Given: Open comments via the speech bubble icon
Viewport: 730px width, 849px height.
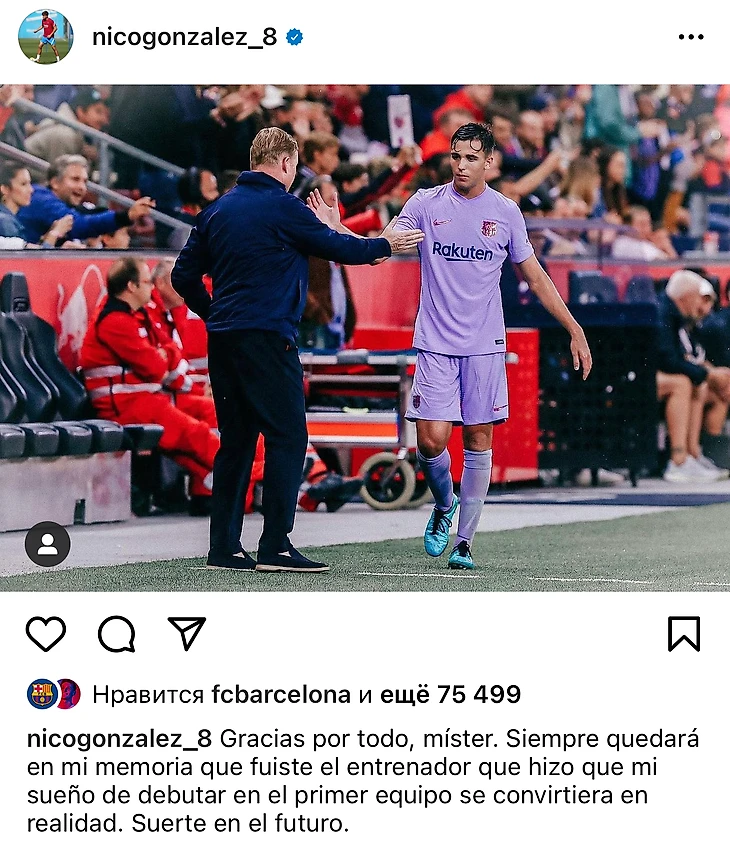Looking at the screenshot, I should point(116,633).
